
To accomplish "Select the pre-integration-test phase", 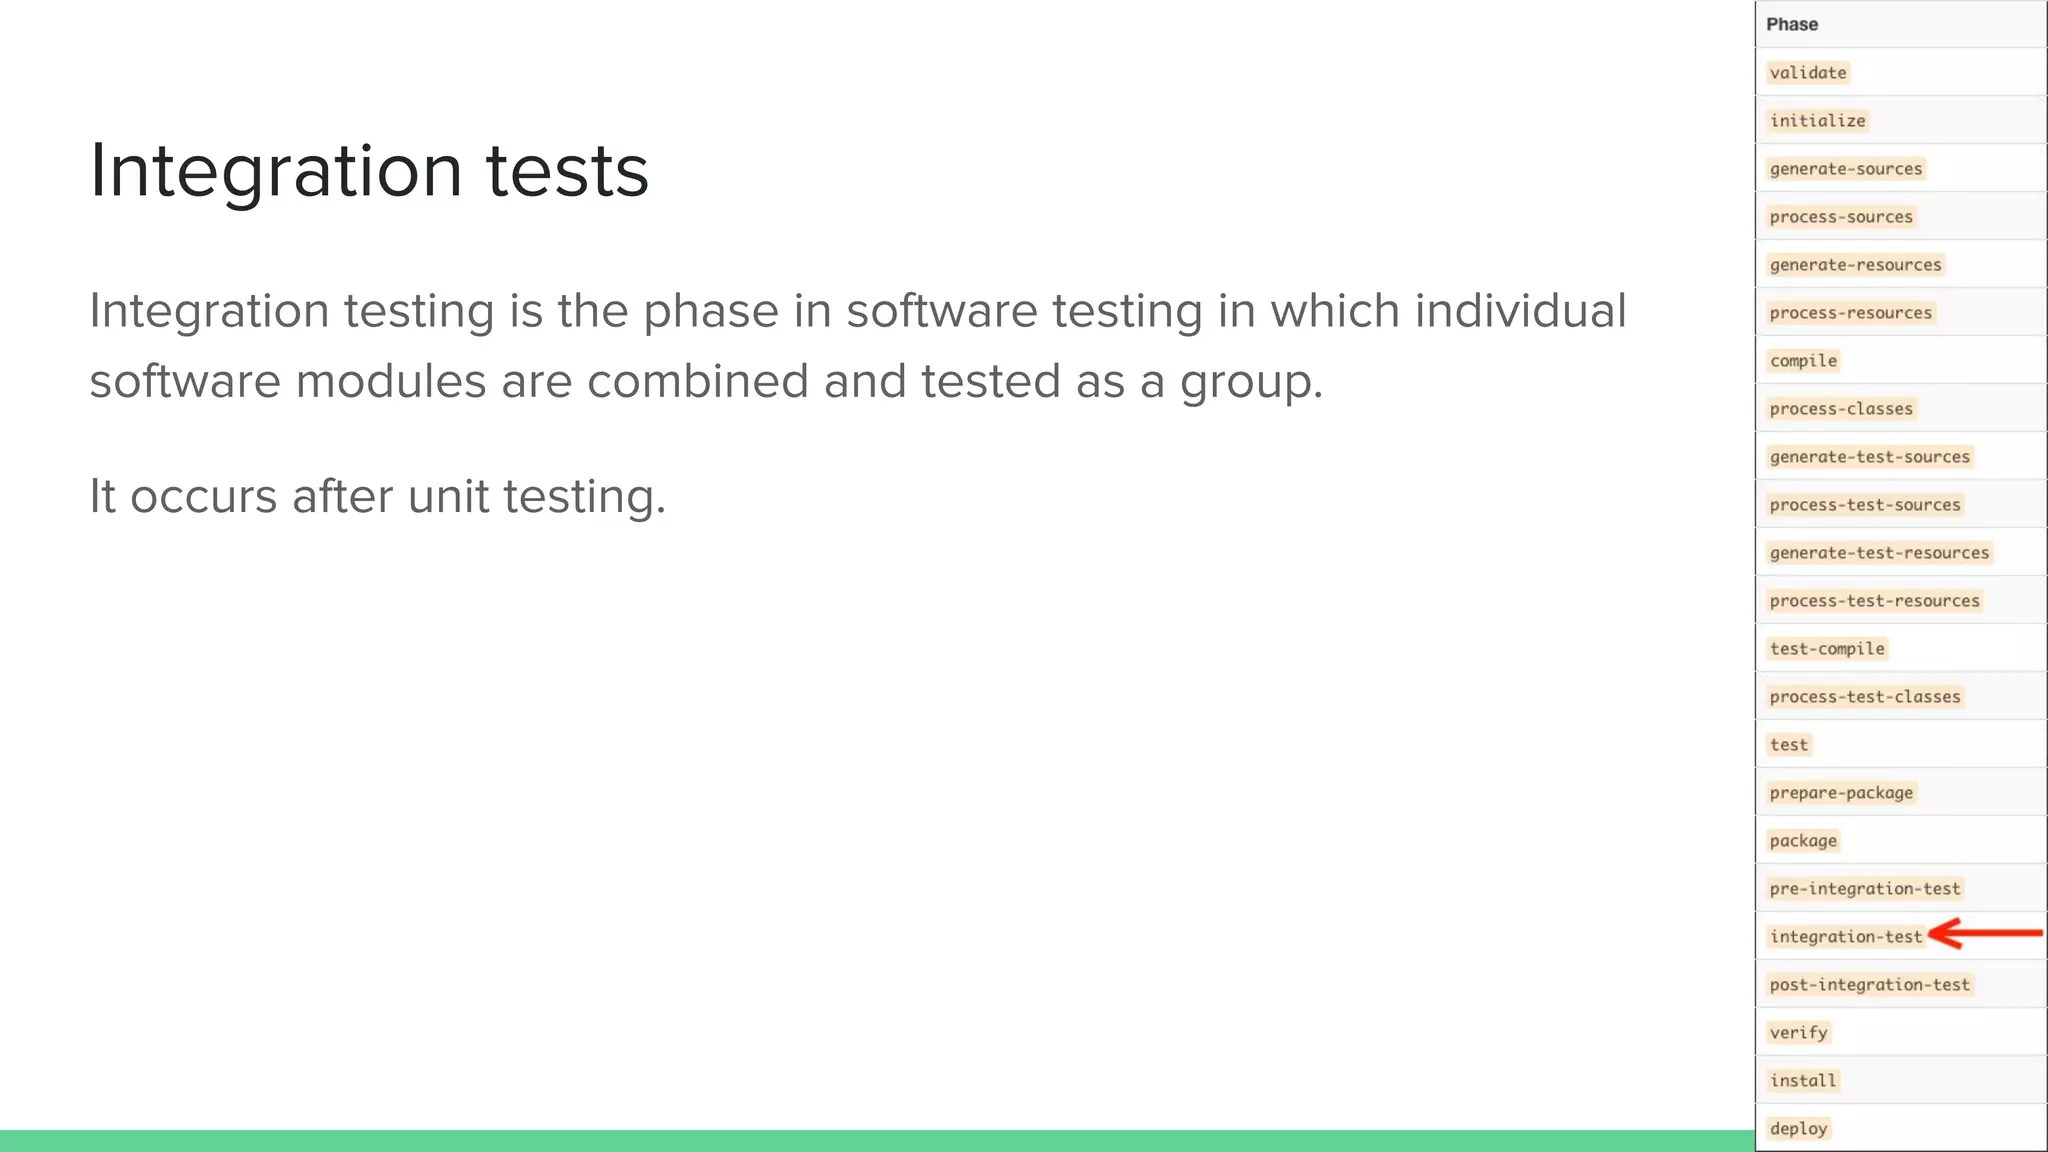I will pyautogui.click(x=1864, y=889).
